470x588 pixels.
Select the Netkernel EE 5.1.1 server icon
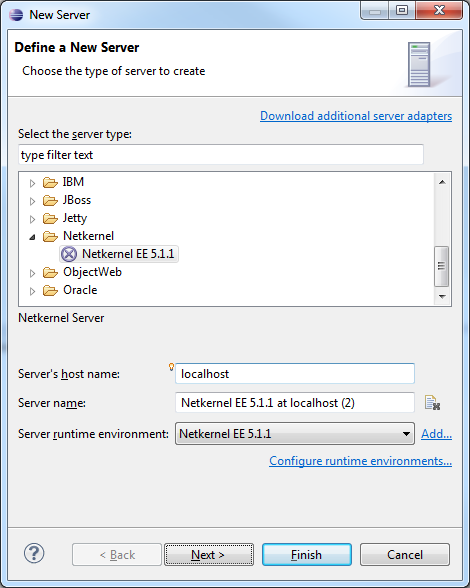pos(69,254)
